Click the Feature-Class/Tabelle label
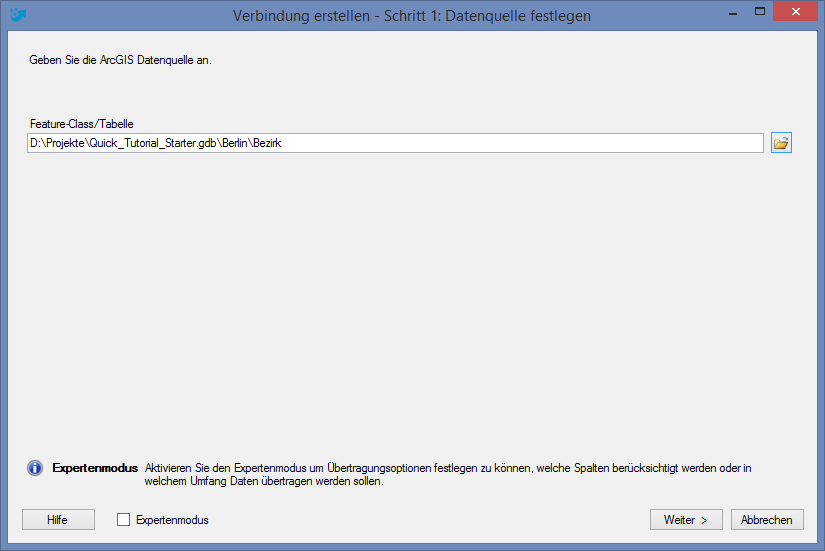This screenshot has height=551, width=825. point(82,124)
